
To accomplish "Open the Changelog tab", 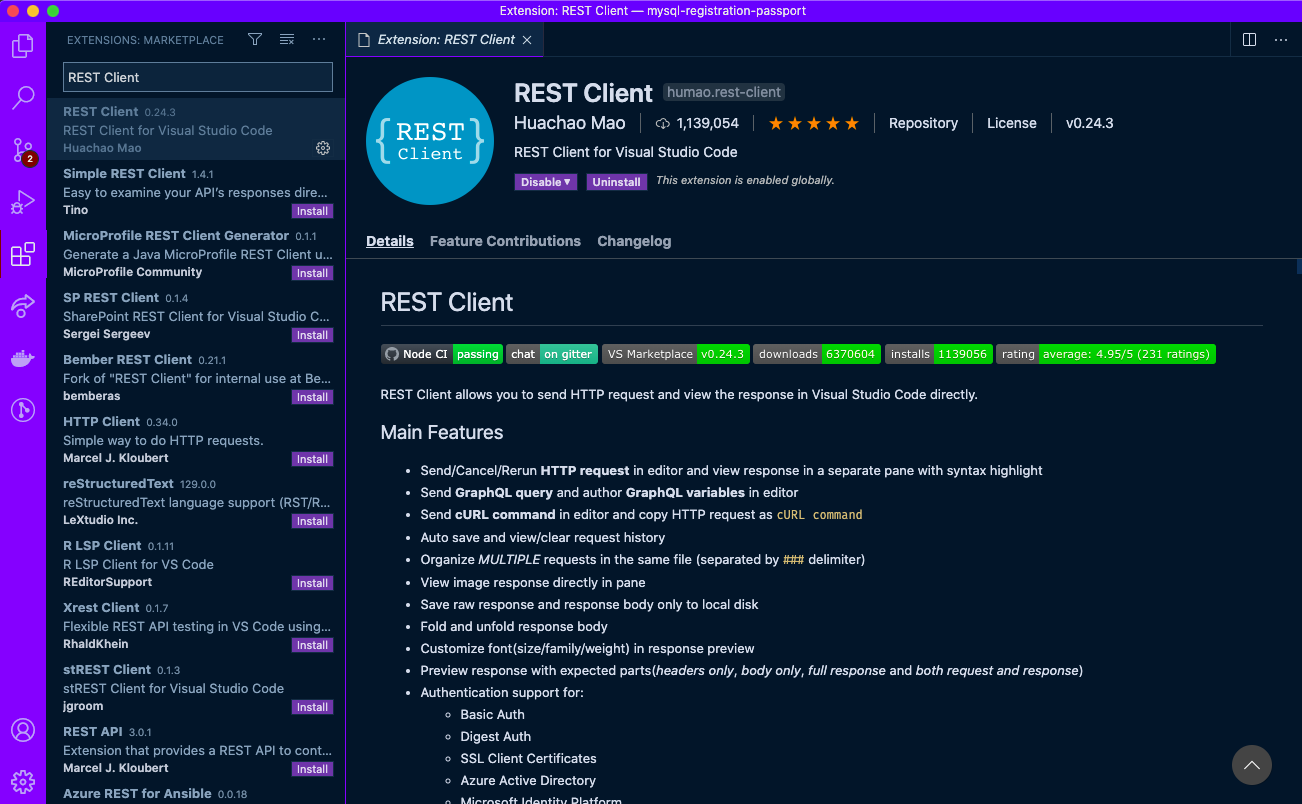I will [634, 241].
